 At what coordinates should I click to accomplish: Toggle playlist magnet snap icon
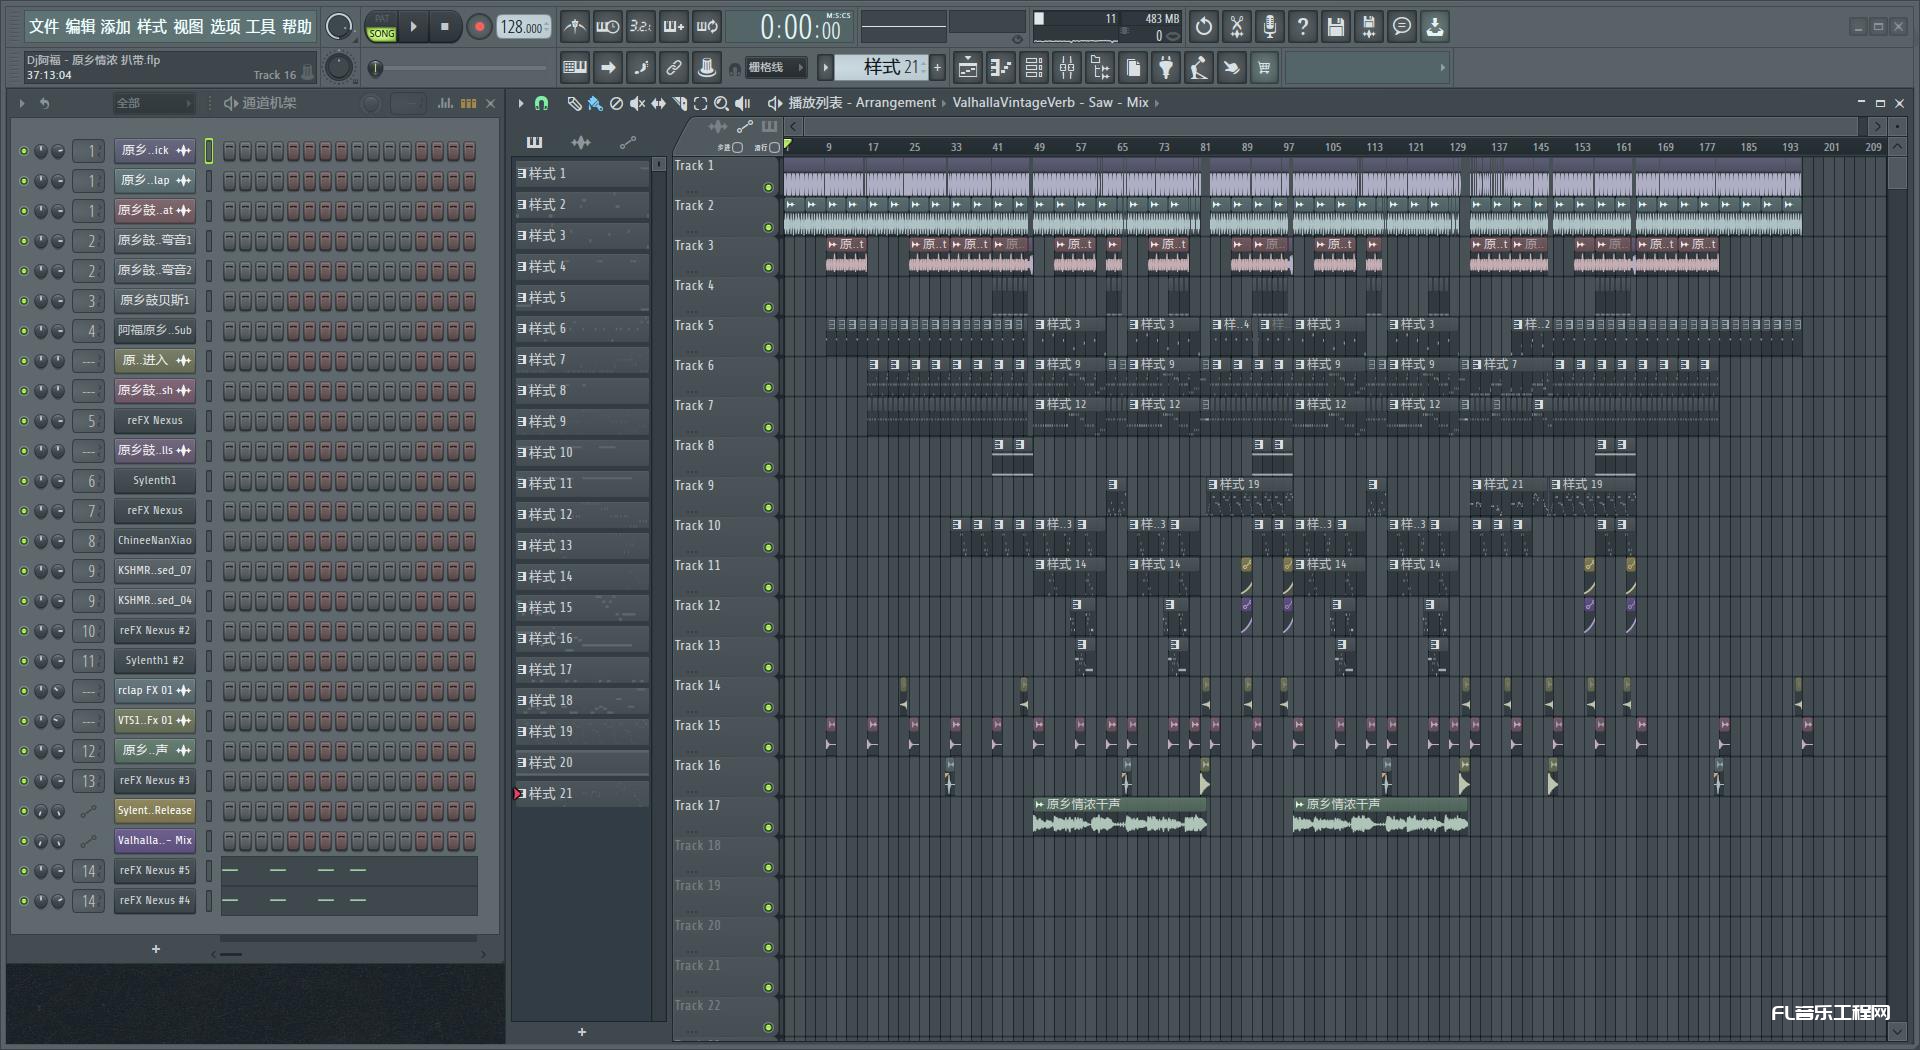coord(541,103)
